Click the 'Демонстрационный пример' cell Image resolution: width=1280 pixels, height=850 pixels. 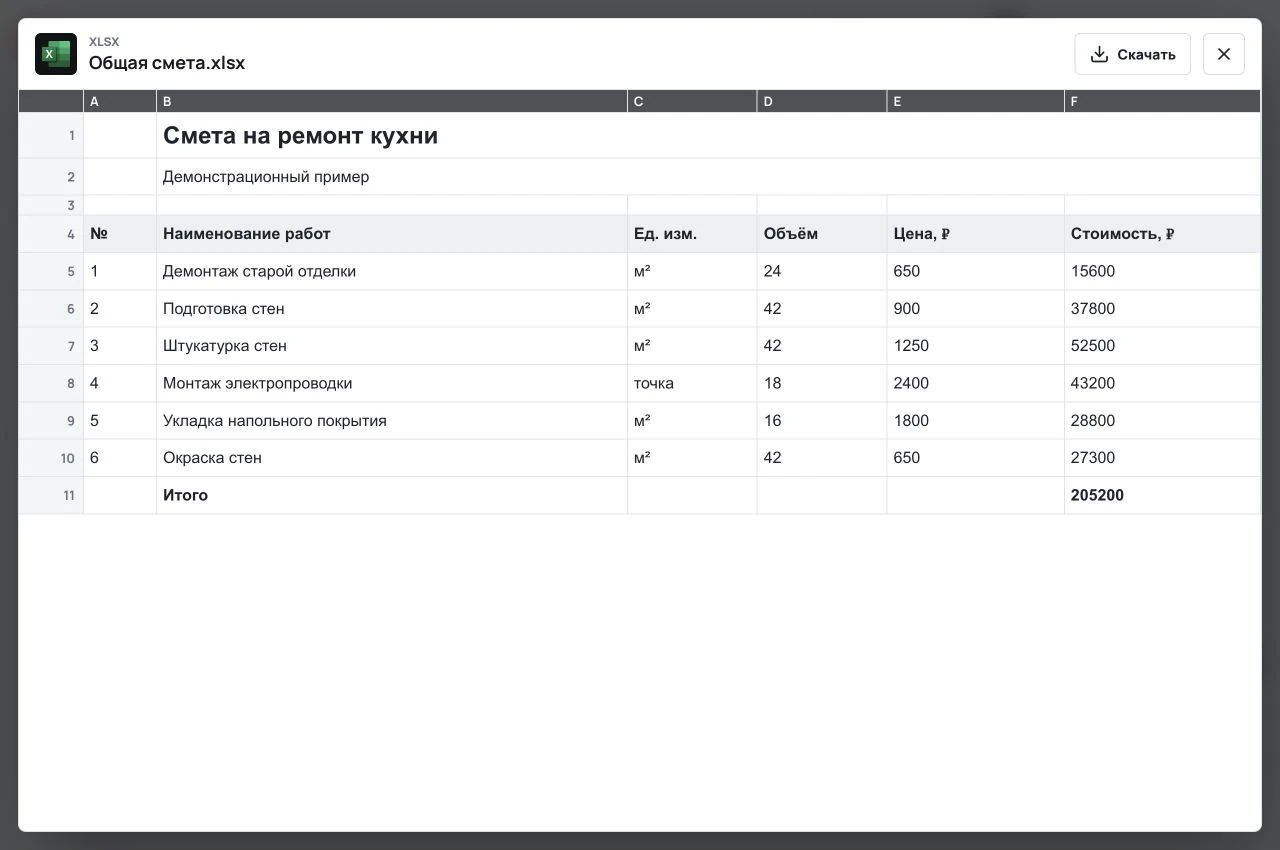709,177
